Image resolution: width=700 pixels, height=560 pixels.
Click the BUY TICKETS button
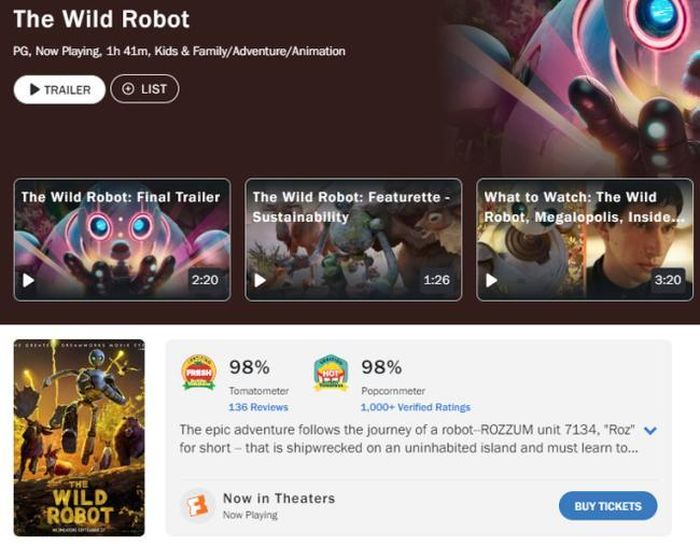click(x=608, y=506)
